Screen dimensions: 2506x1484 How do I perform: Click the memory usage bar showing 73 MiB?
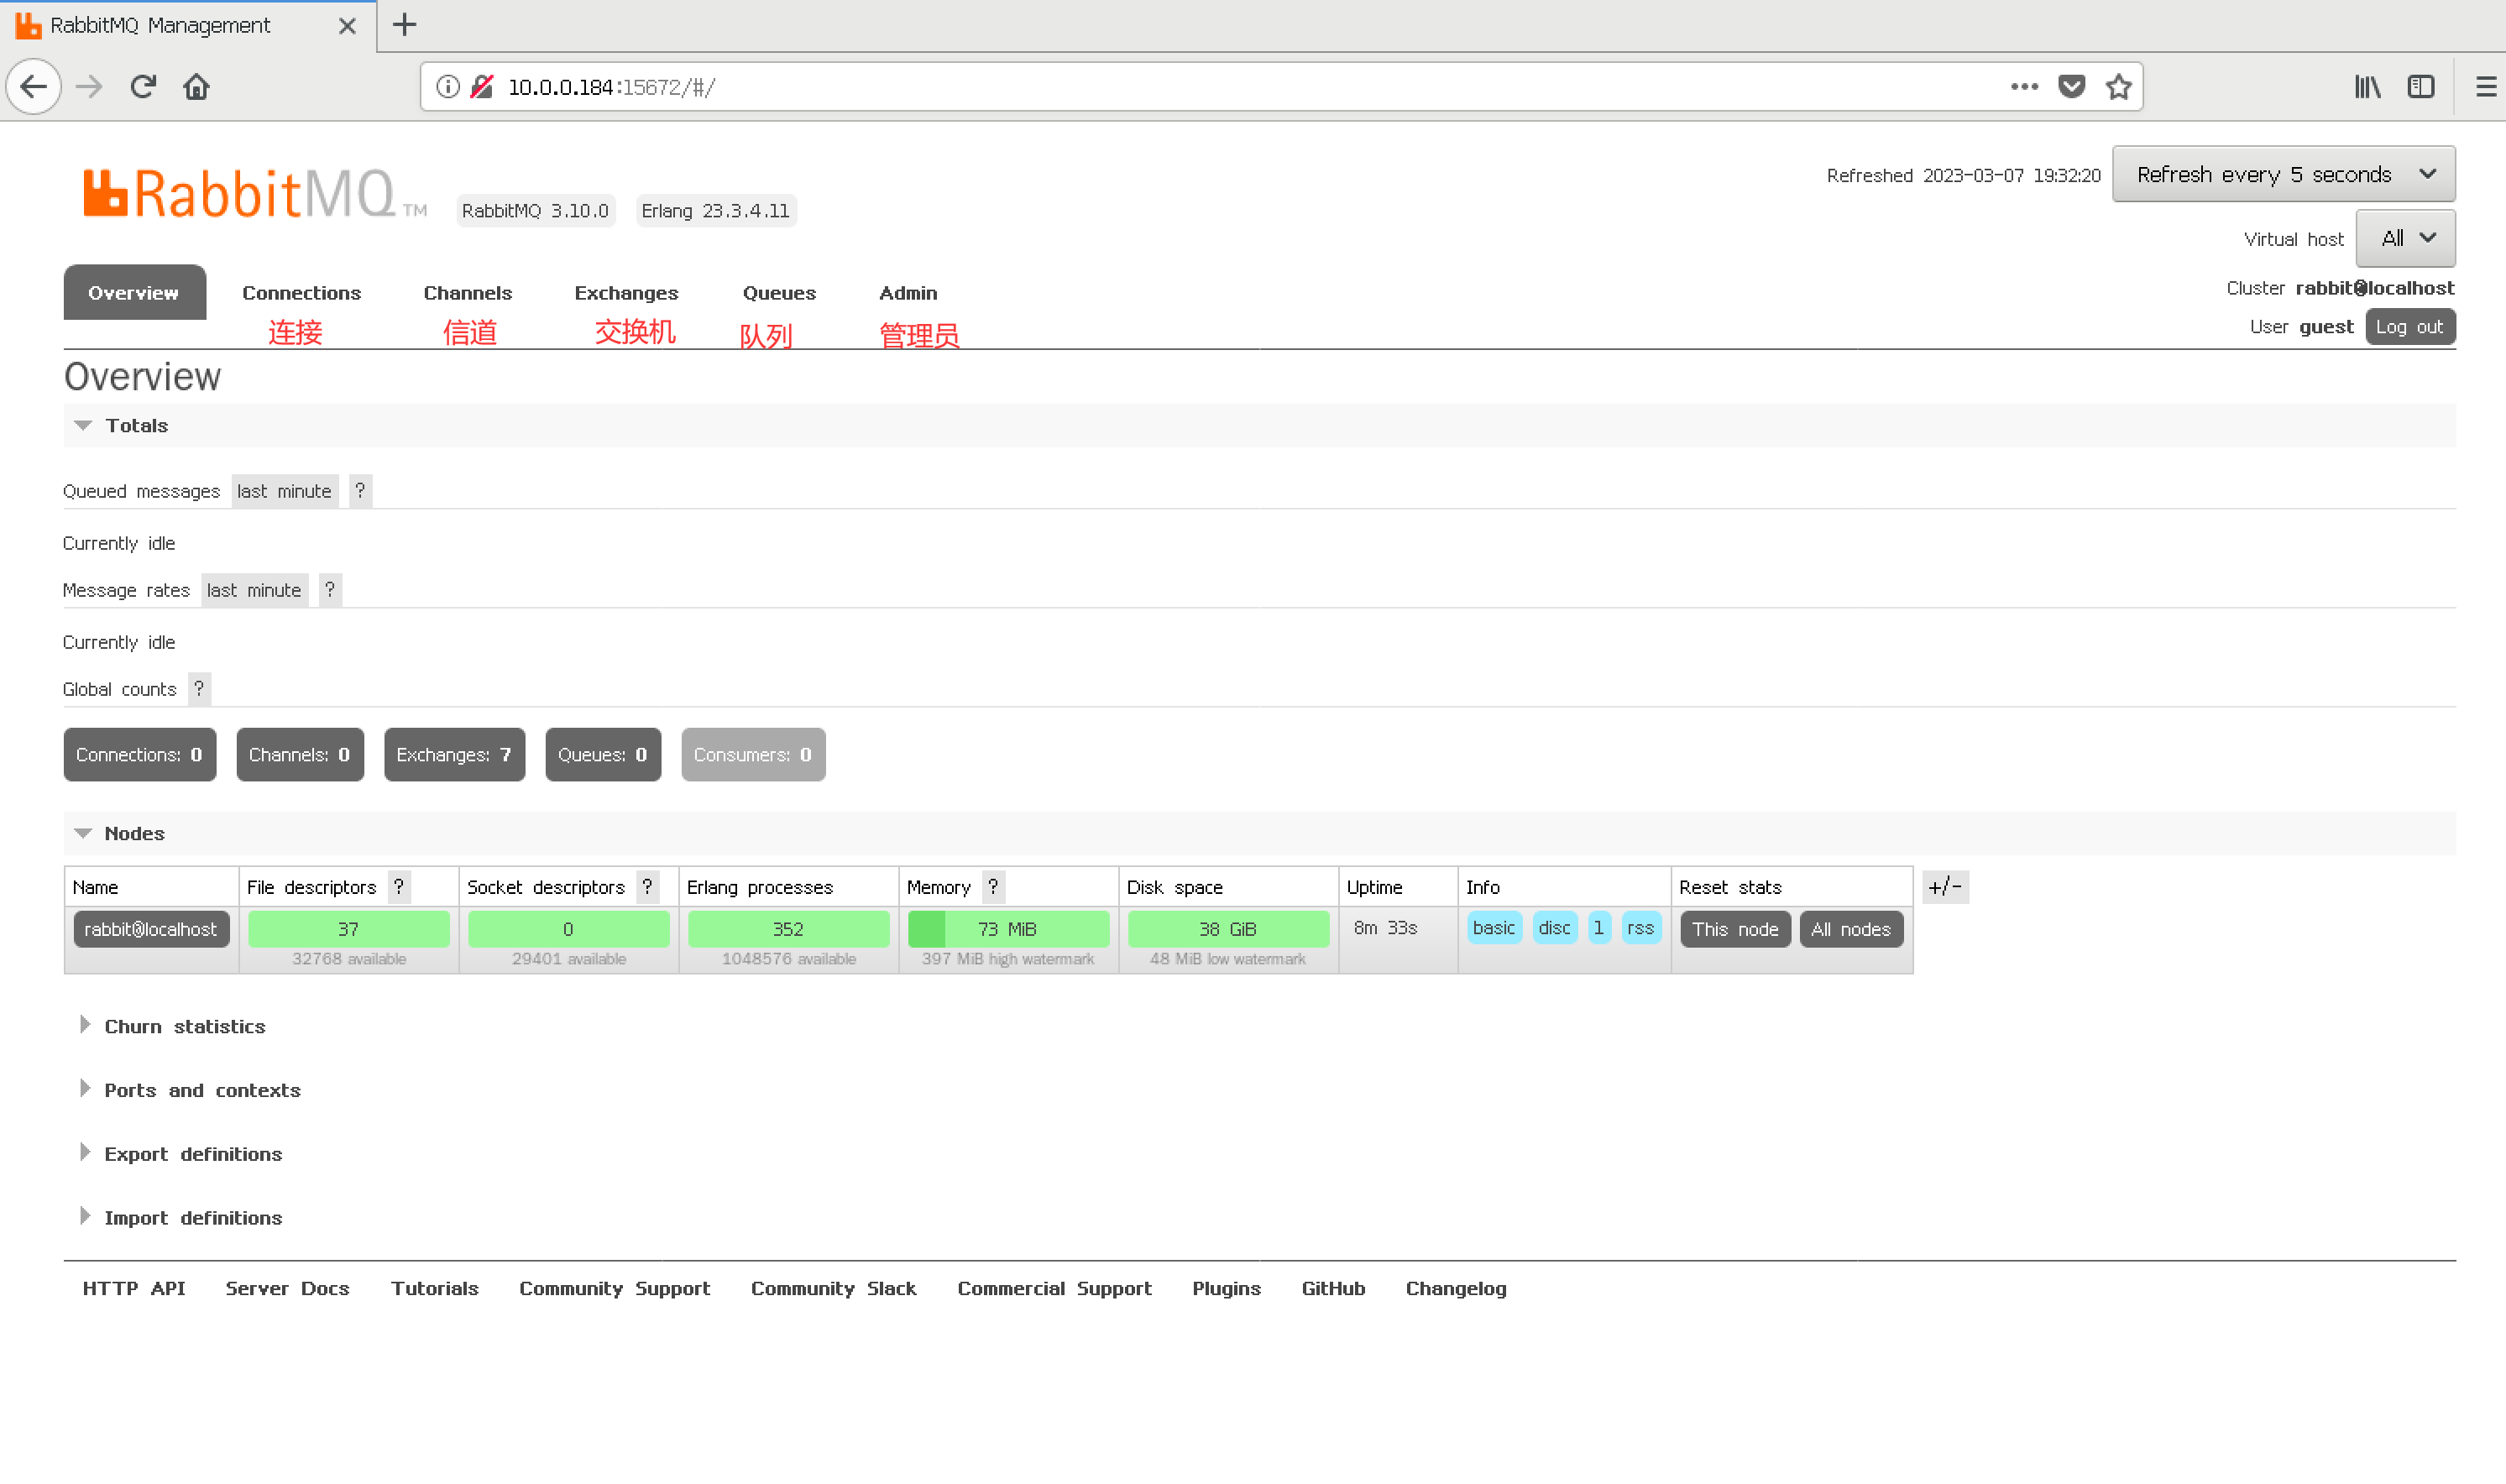[x=1008, y=929]
